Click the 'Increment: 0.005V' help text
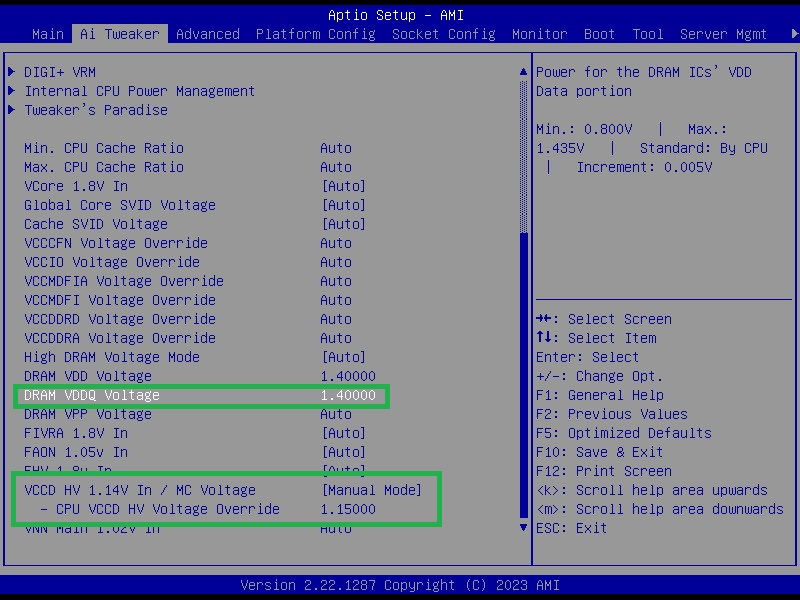800x600 pixels. coord(644,167)
